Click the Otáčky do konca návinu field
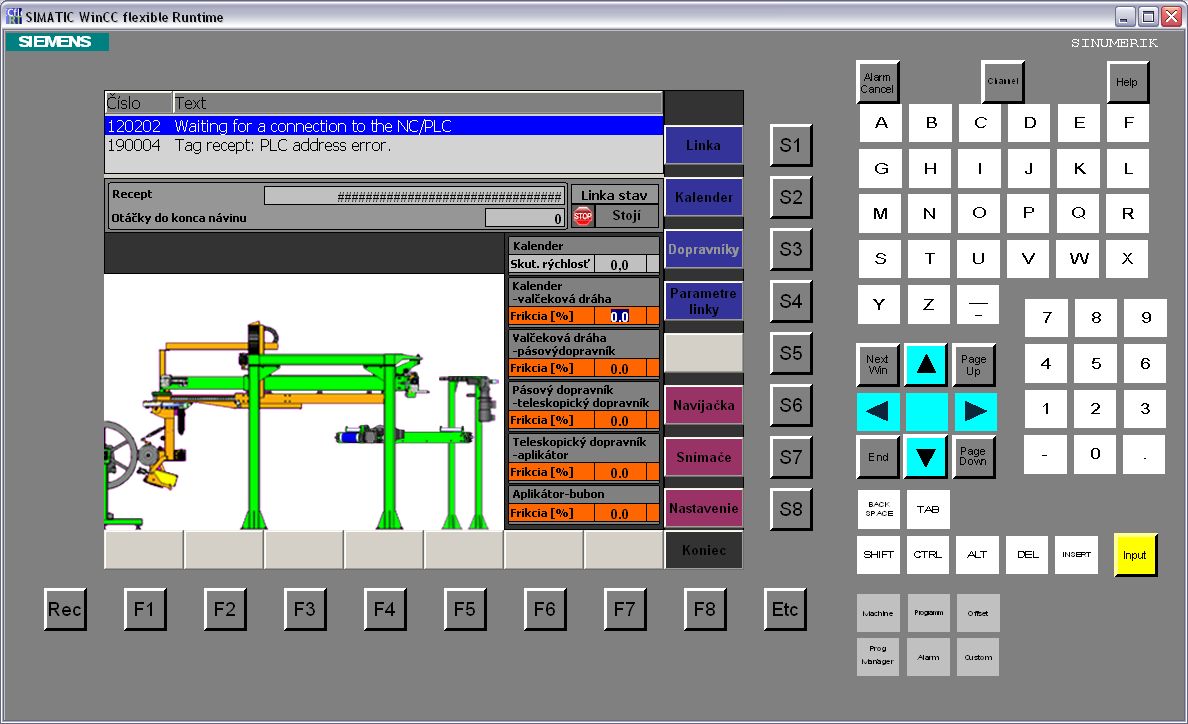 (x=526, y=218)
